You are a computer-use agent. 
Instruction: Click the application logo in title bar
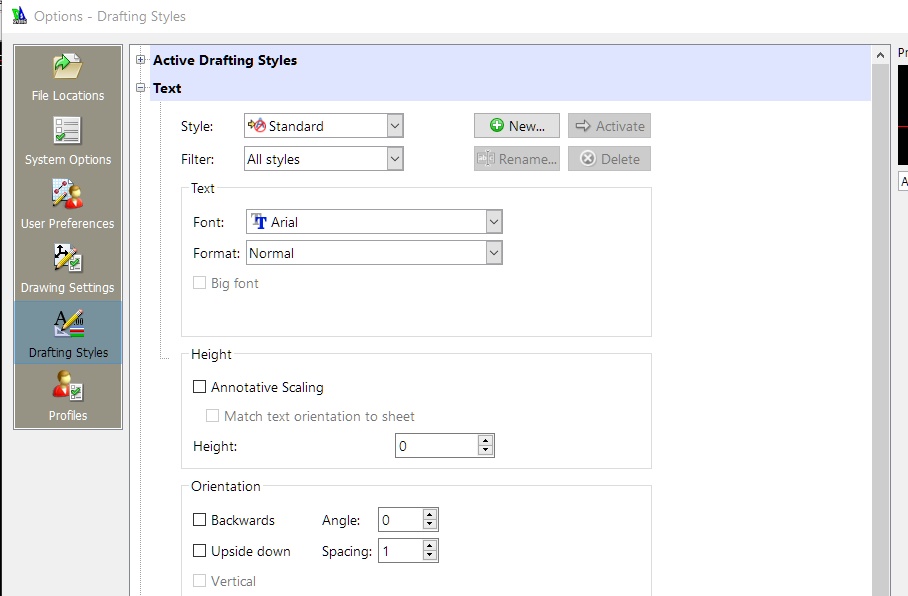(x=18, y=16)
